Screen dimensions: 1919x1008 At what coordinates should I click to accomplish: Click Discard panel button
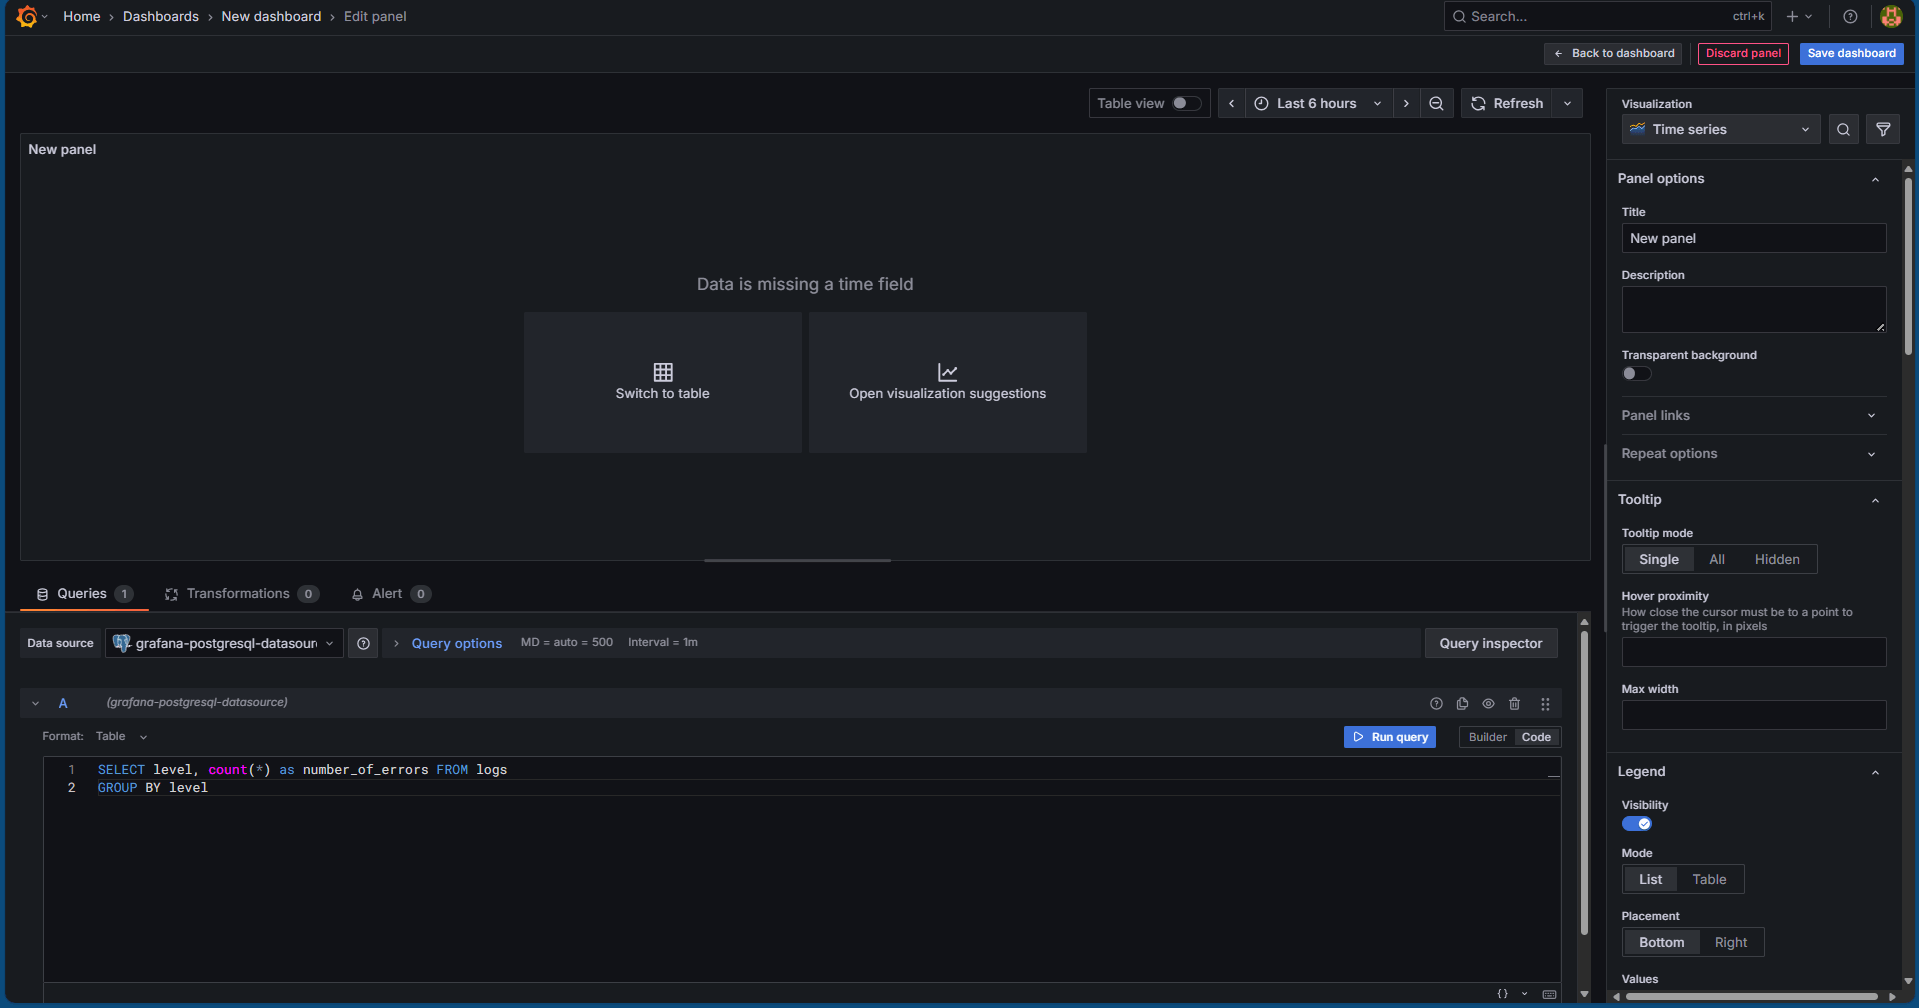[x=1743, y=53]
